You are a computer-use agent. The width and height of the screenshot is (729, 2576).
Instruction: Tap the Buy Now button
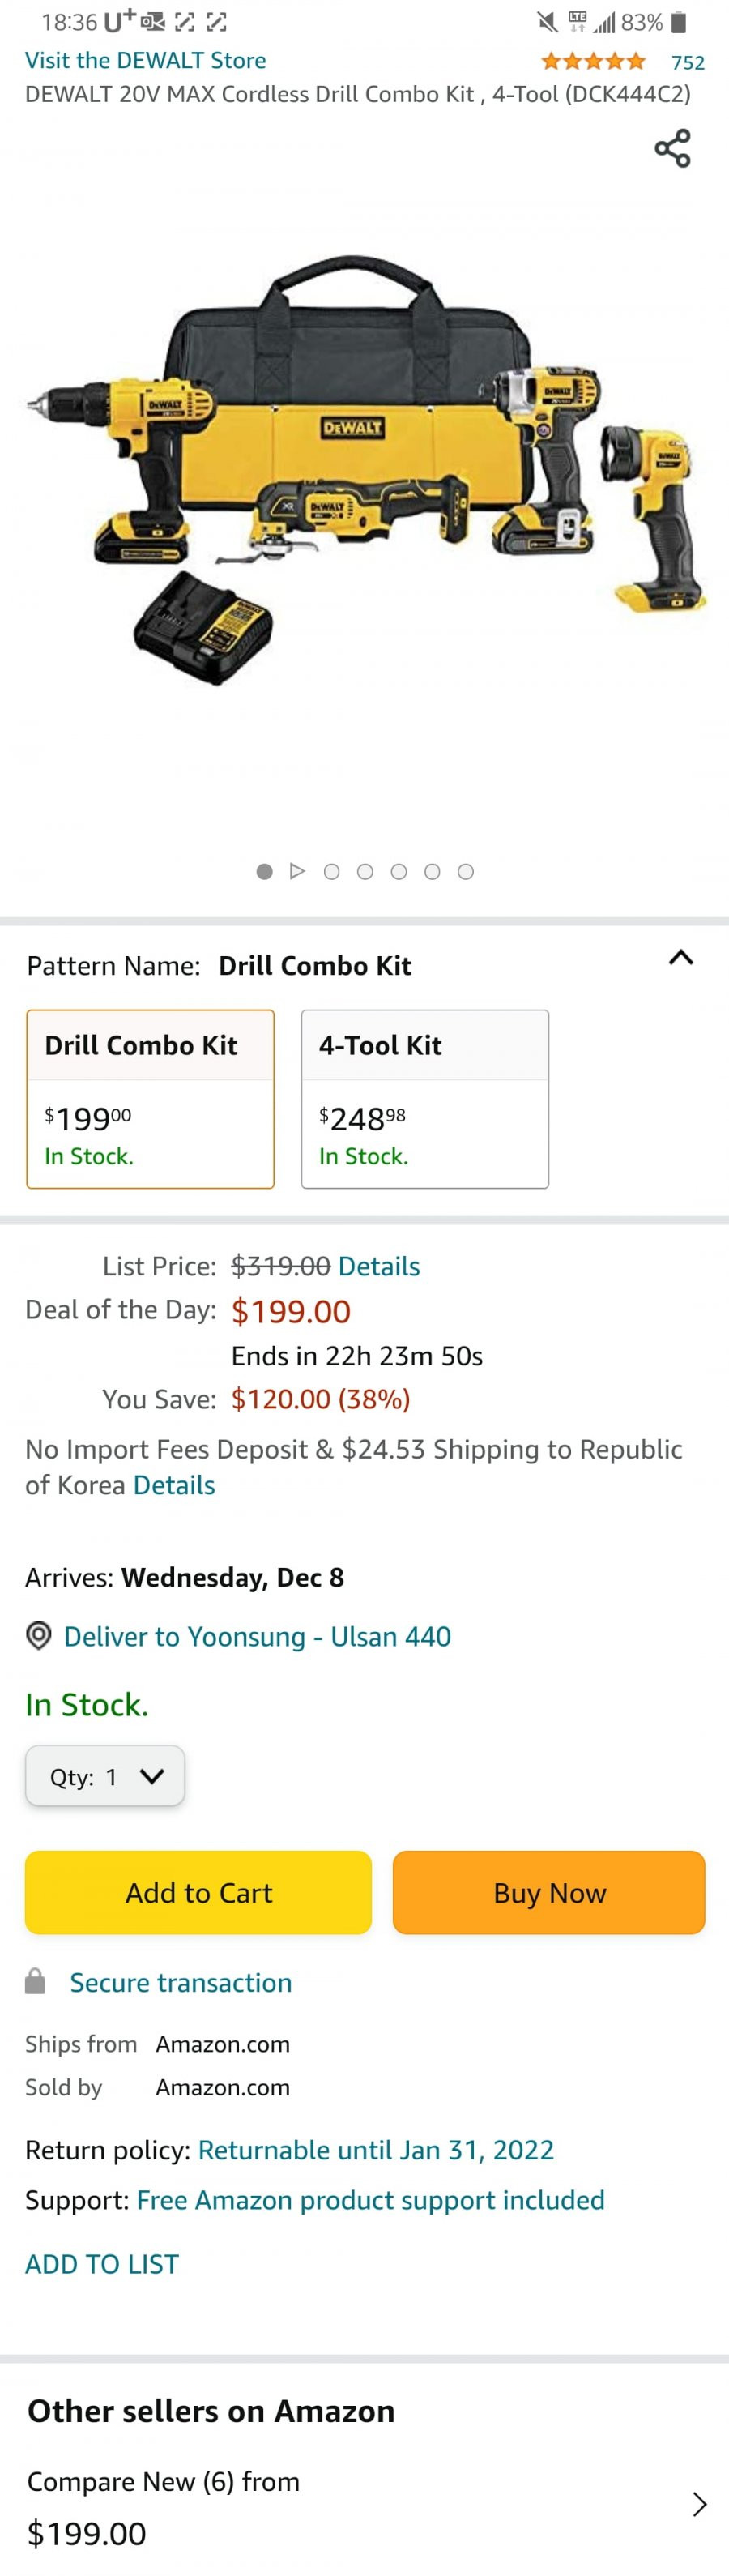(x=549, y=1892)
